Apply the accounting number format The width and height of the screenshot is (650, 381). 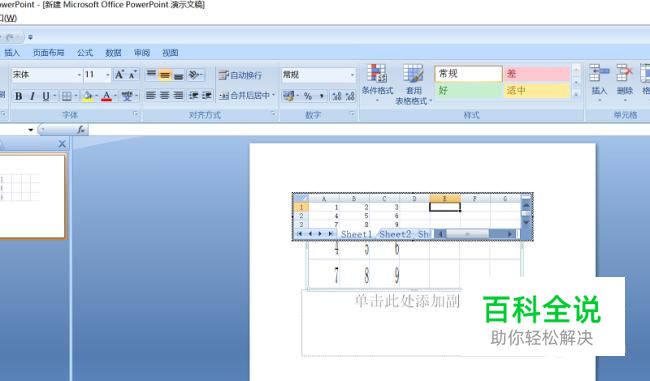click(x=289, y=96)
